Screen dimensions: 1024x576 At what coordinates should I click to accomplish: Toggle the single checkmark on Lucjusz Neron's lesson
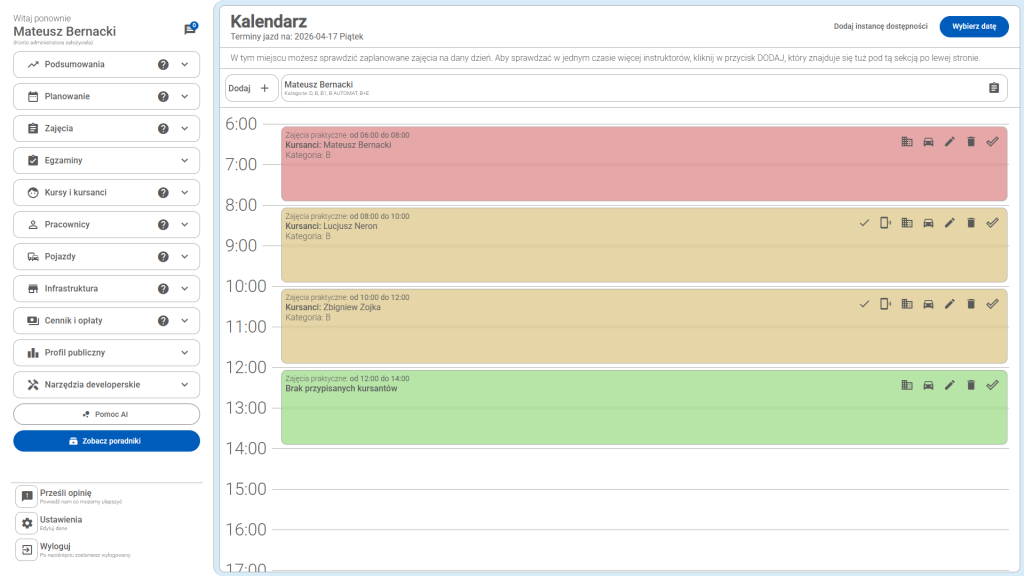[864, 223]
